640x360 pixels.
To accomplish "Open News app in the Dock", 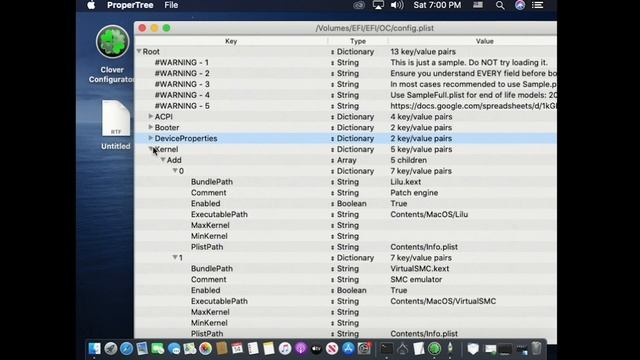I will point(332,349).
